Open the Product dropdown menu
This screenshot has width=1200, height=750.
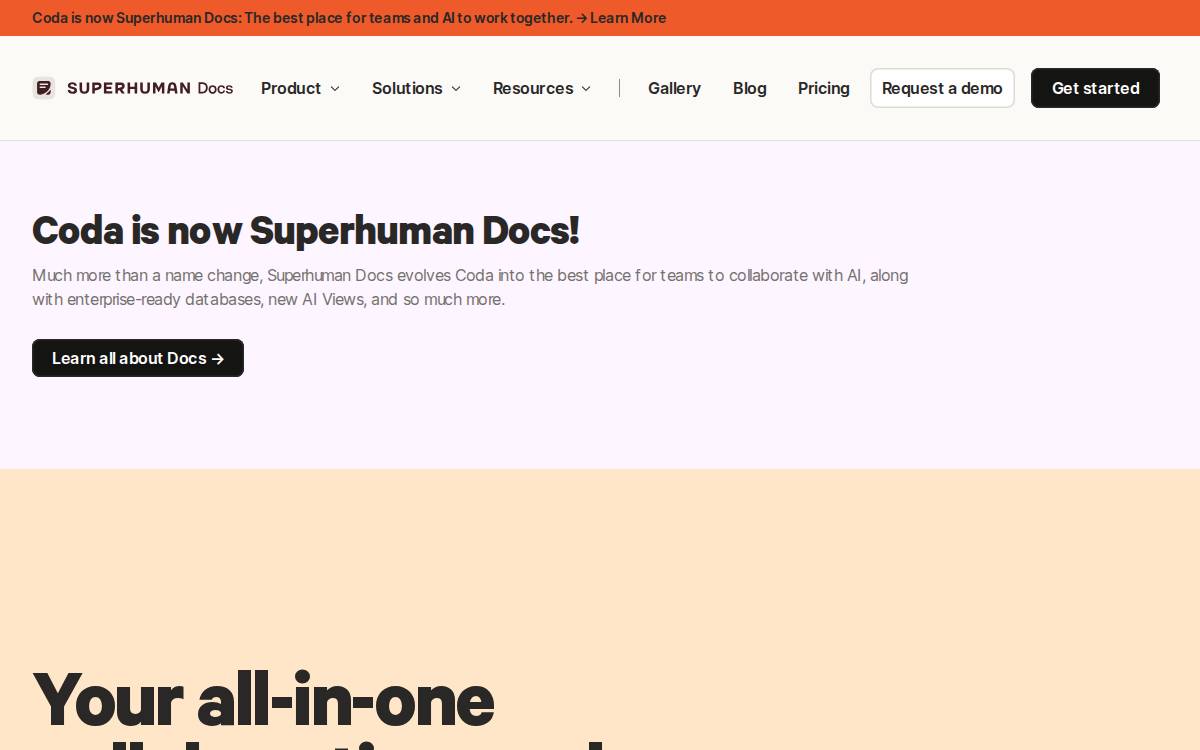(300, 88)
